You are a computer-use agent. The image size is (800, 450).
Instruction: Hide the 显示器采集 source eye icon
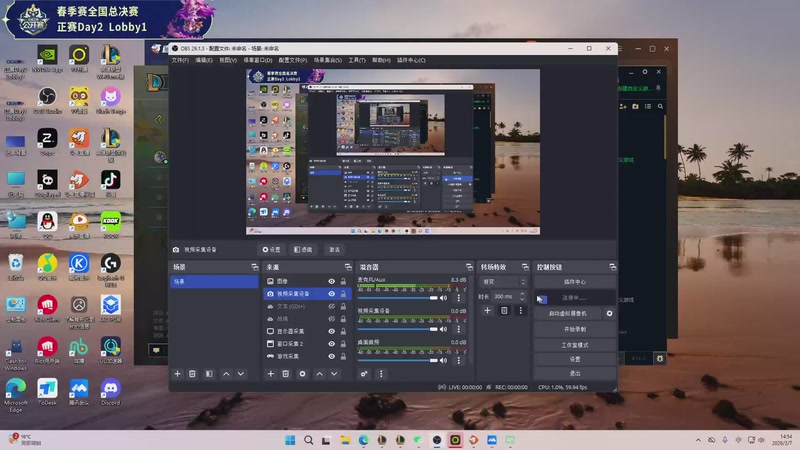coord(332,331)
